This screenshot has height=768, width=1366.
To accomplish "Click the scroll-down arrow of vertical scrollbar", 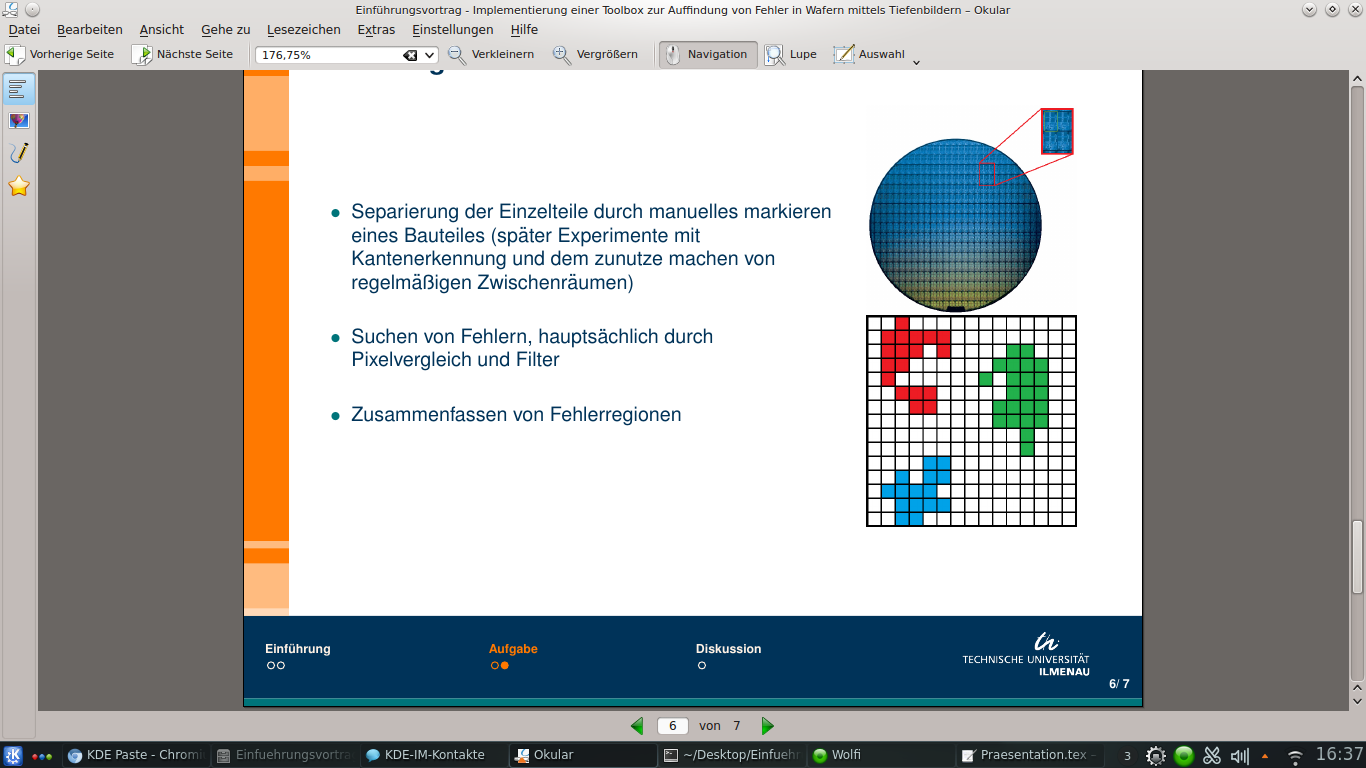I will tap(1358, 703).
